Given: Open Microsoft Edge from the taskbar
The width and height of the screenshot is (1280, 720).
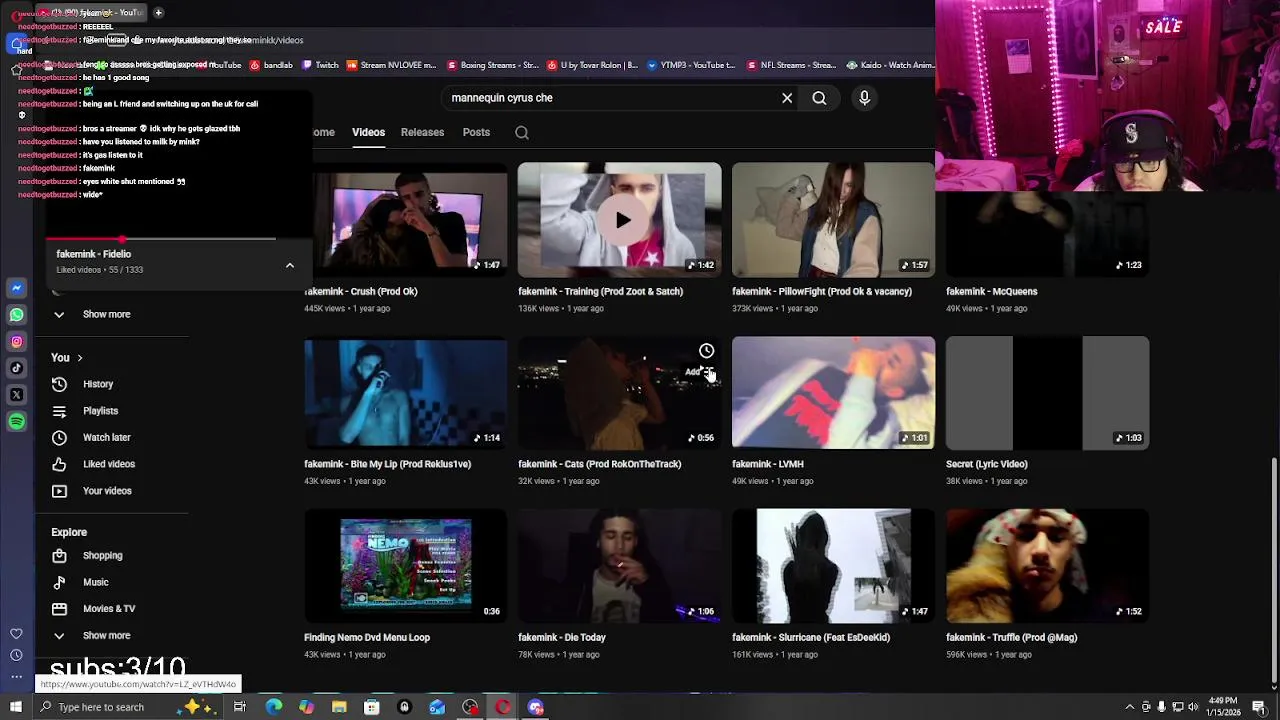Looking at the screenshot, I should tap(274, 707).
